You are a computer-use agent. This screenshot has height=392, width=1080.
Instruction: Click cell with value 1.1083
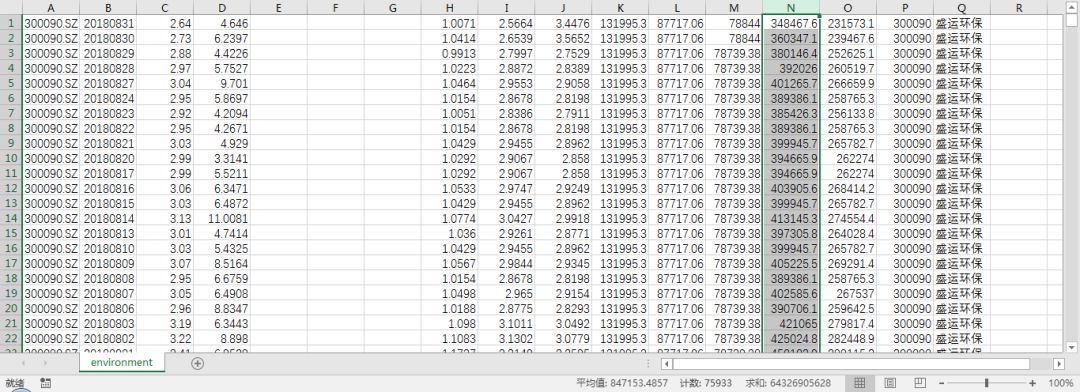point(449,338)
